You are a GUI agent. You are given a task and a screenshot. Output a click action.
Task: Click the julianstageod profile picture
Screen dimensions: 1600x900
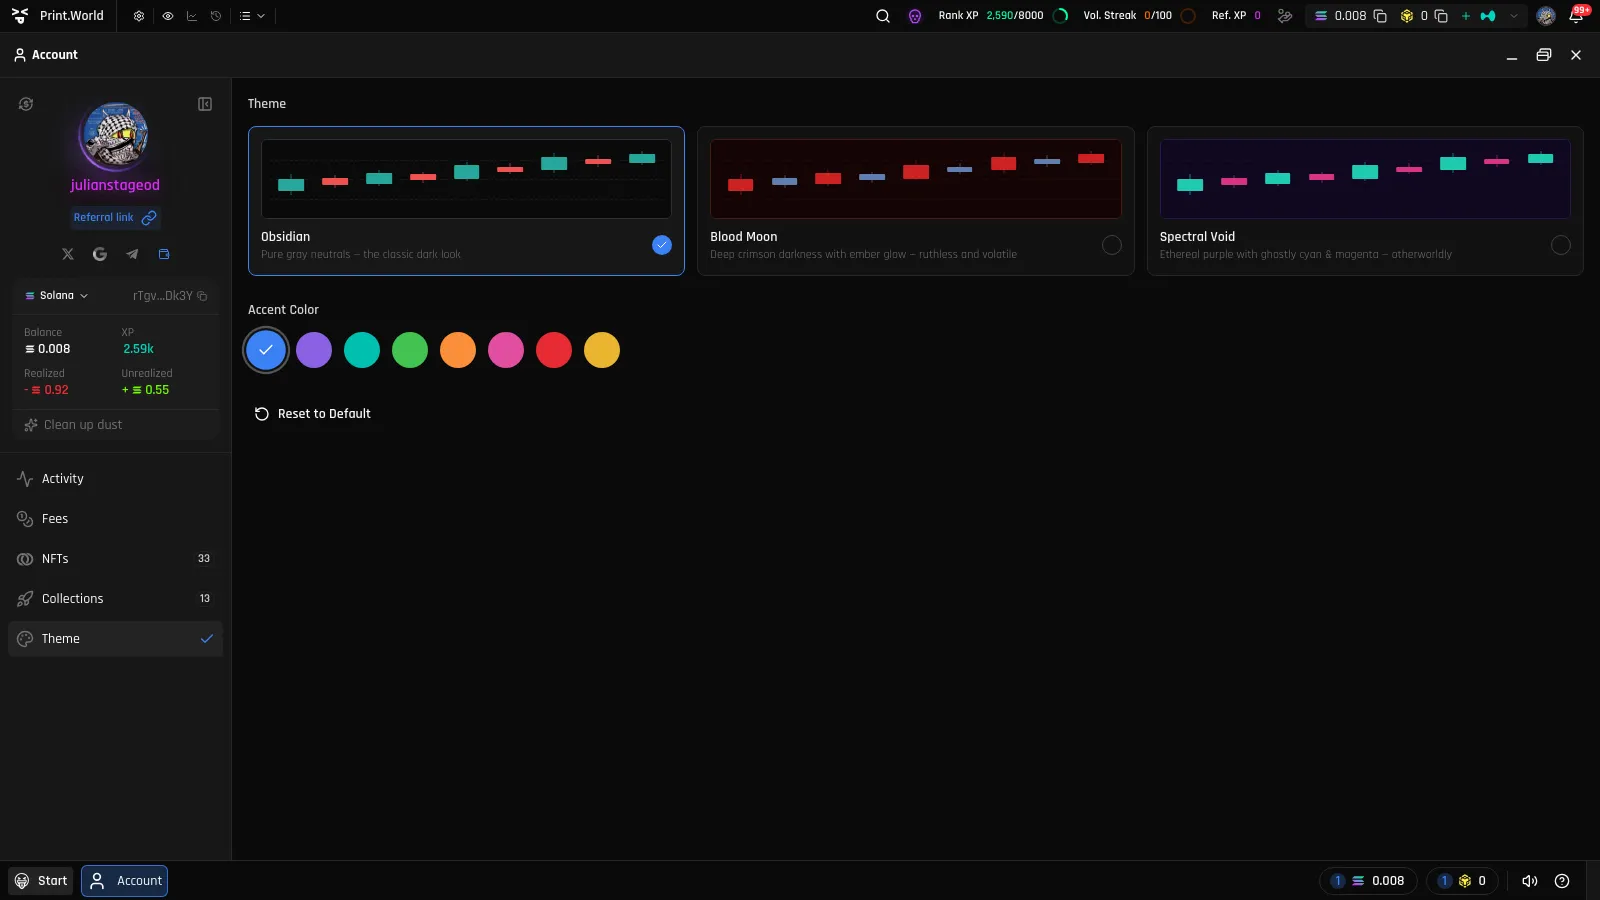(x=115, y=136)
